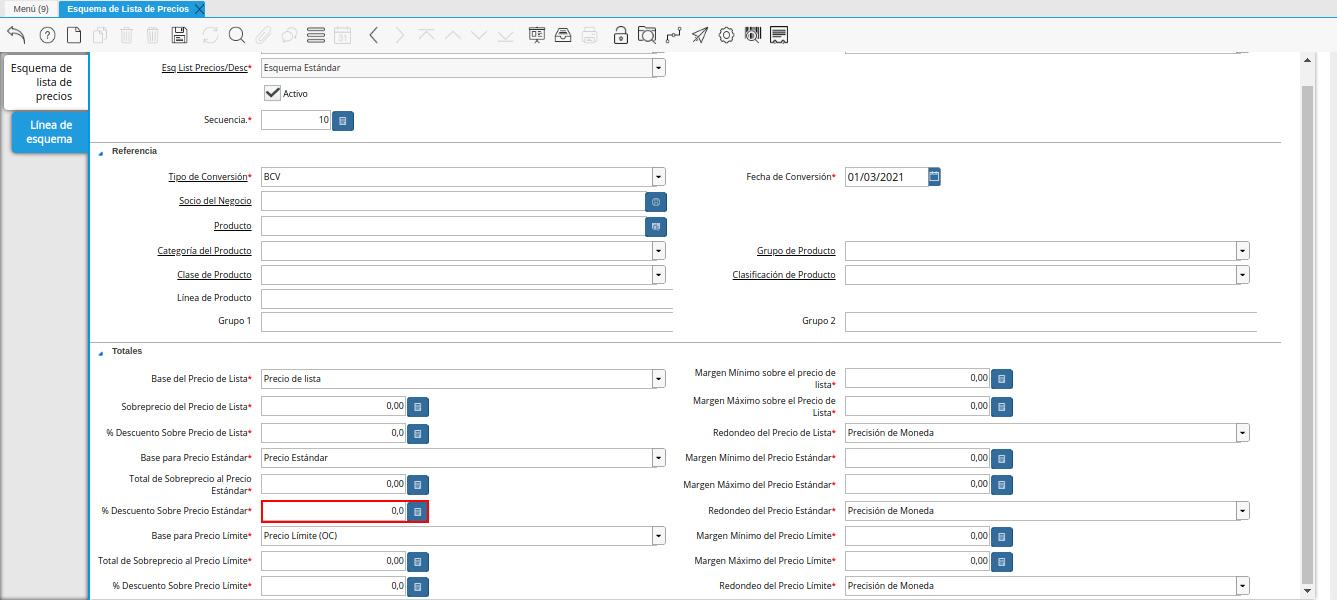Expand Esq List Precios/Desc dropdown

point(659,68)
